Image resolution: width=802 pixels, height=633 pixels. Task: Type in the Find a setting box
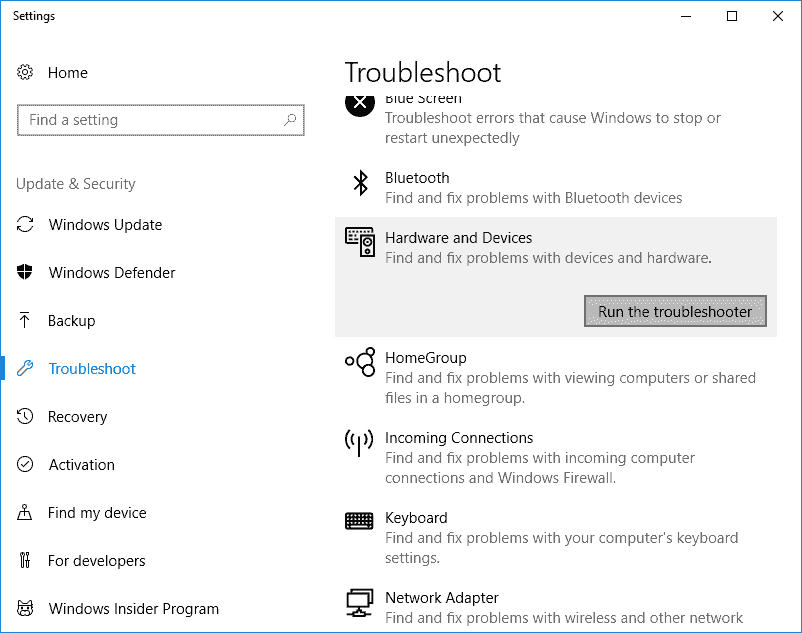point(150,120)
